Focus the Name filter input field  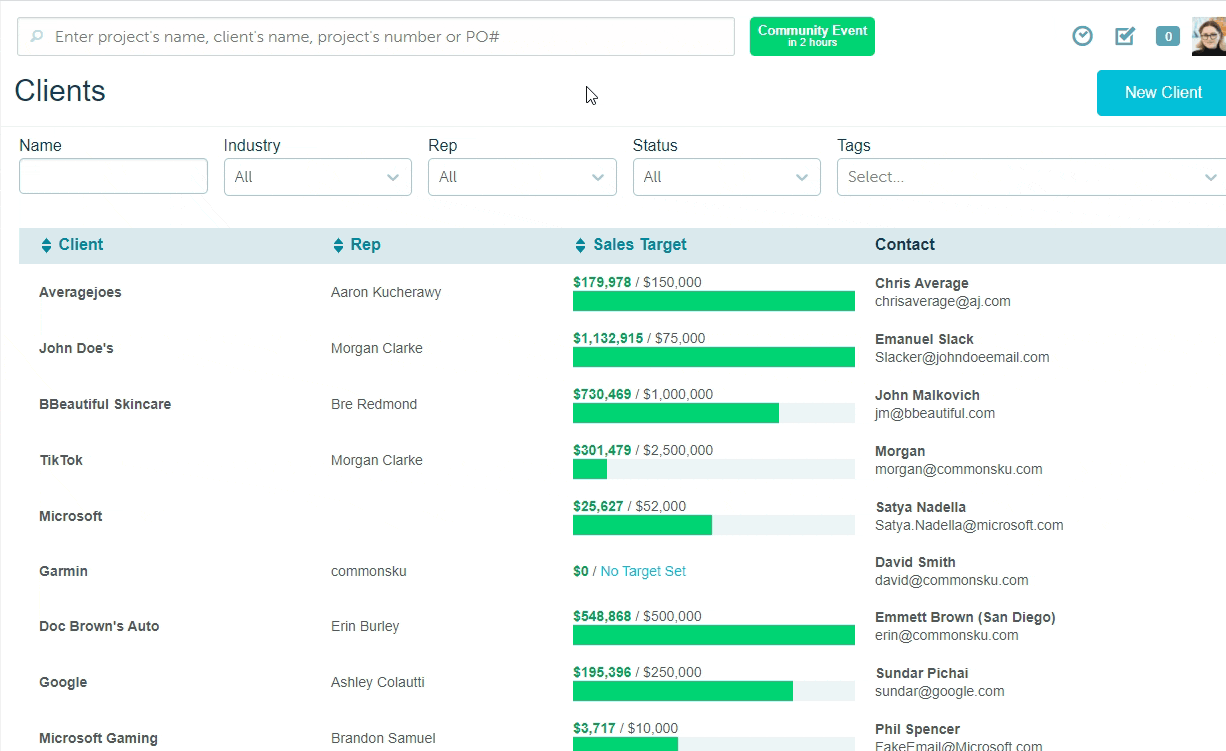113,176
